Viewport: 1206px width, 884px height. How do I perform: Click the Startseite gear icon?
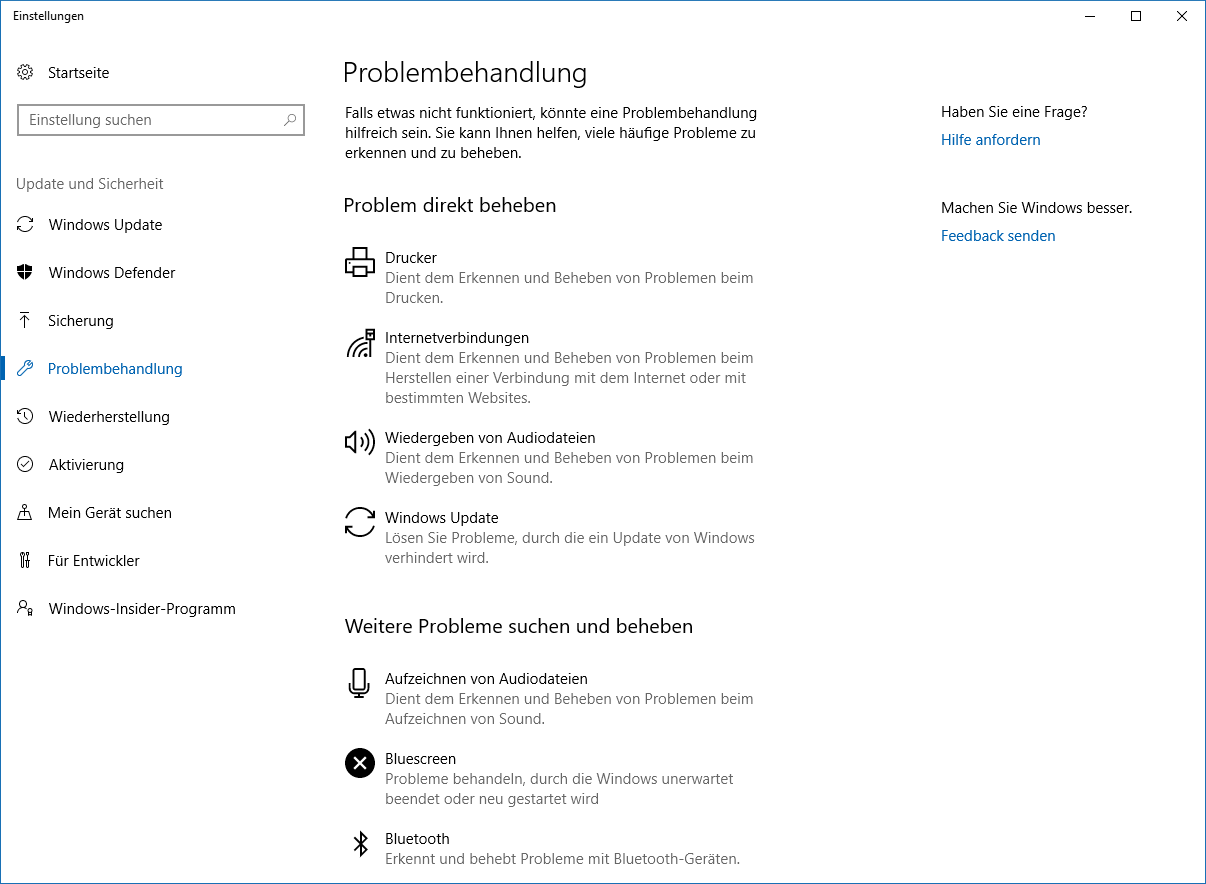click(x=25, y=73)
